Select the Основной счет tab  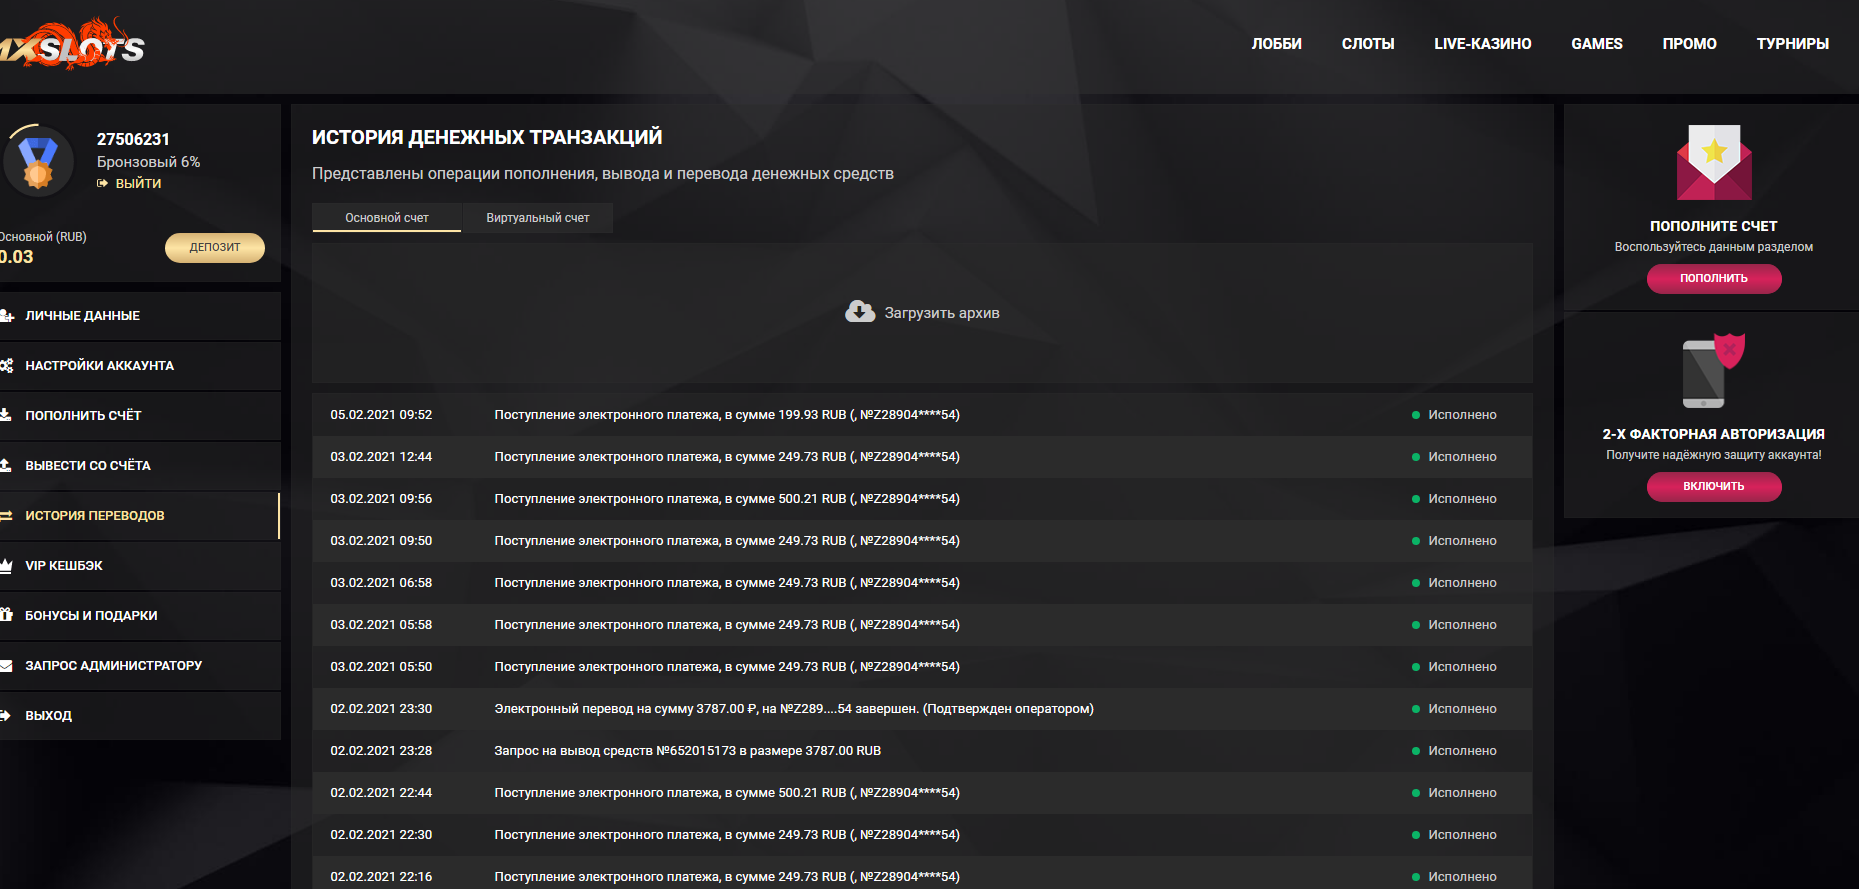pyautogui.click(x=387, y=218)
